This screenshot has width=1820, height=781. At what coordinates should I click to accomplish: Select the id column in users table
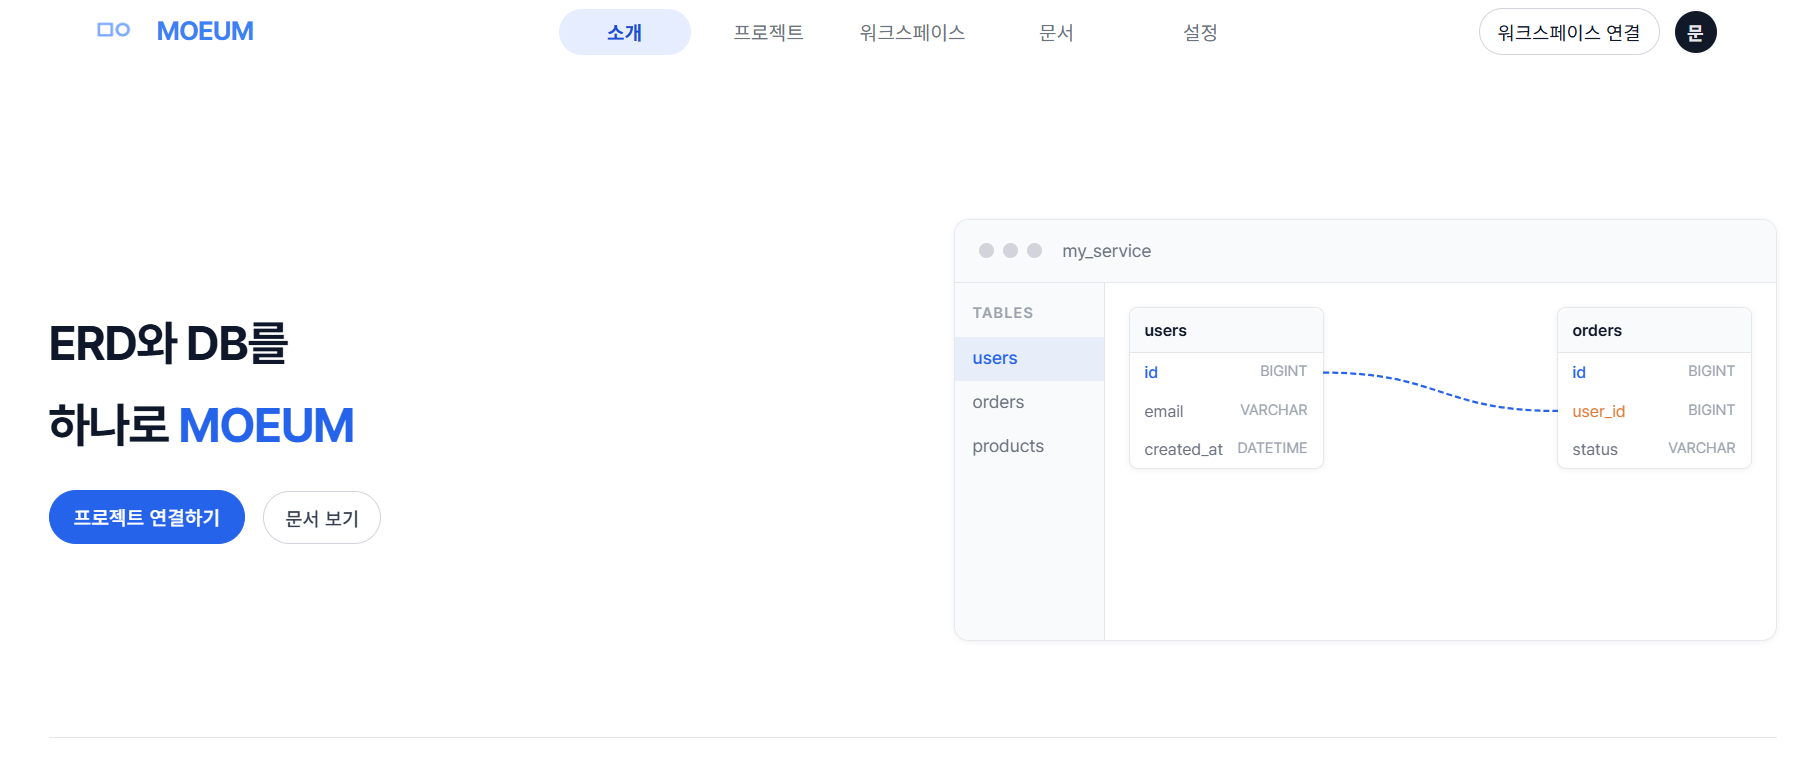1226,372
